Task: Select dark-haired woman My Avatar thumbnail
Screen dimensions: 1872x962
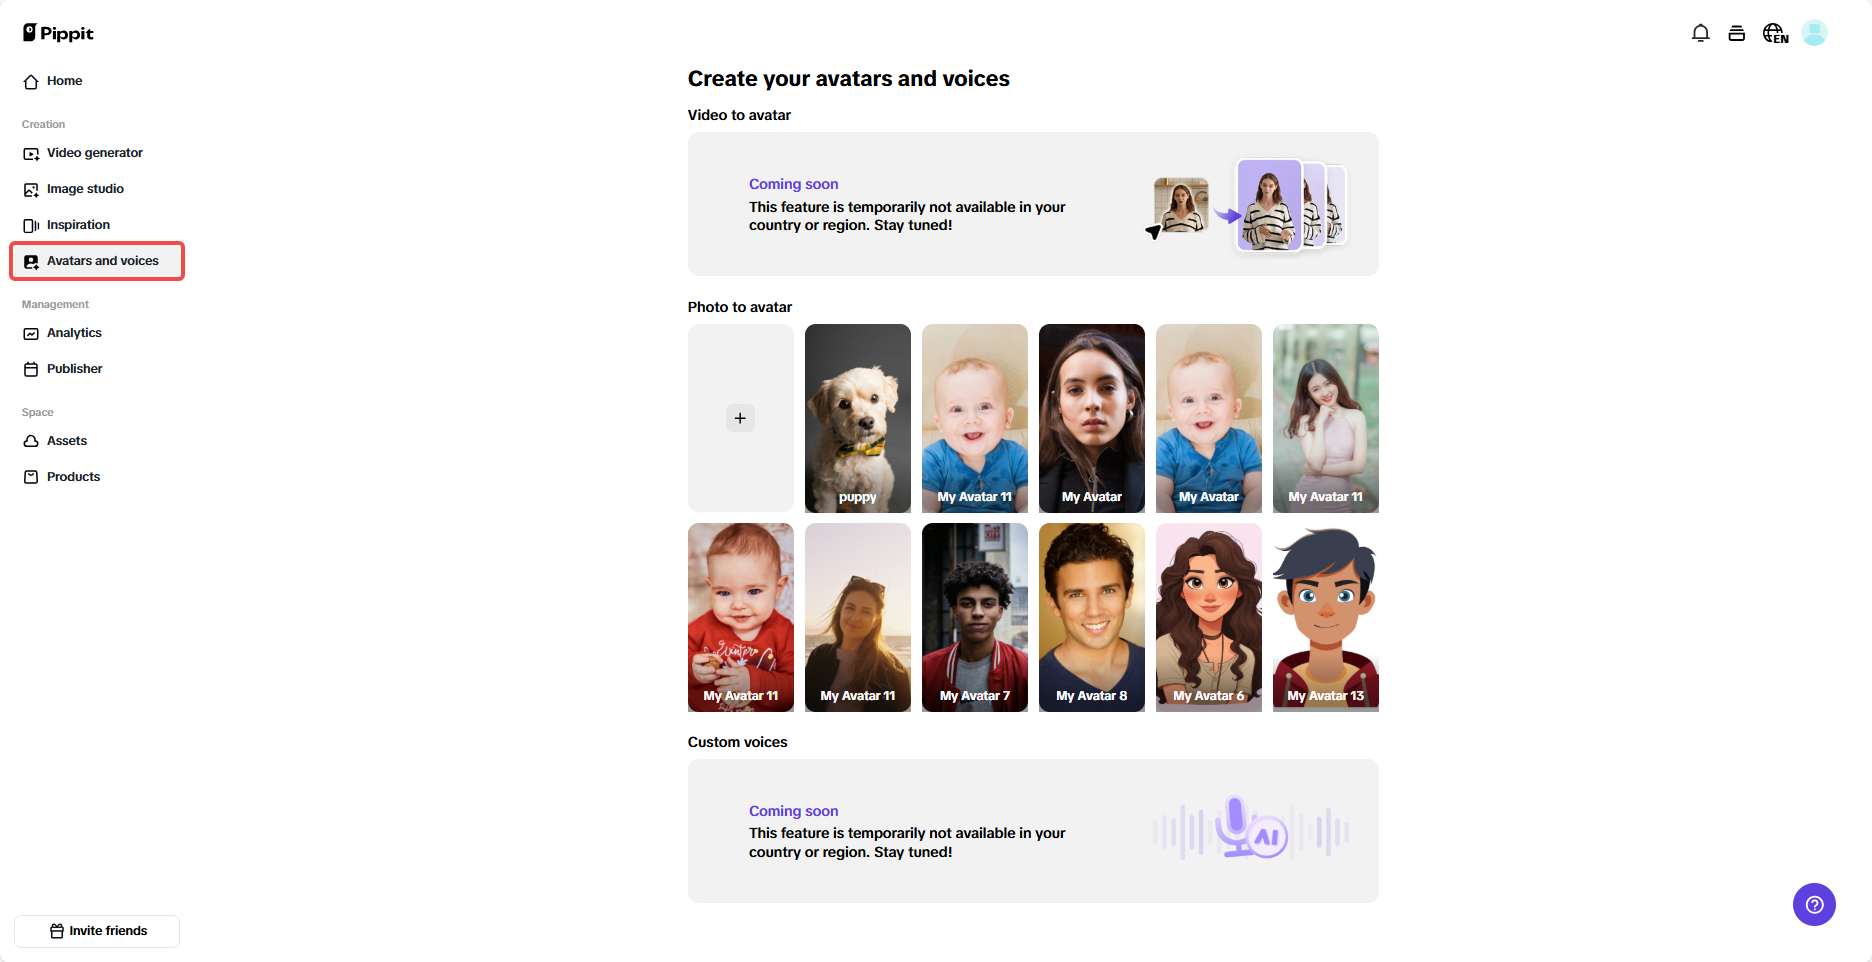Action: coord(1092,418)
